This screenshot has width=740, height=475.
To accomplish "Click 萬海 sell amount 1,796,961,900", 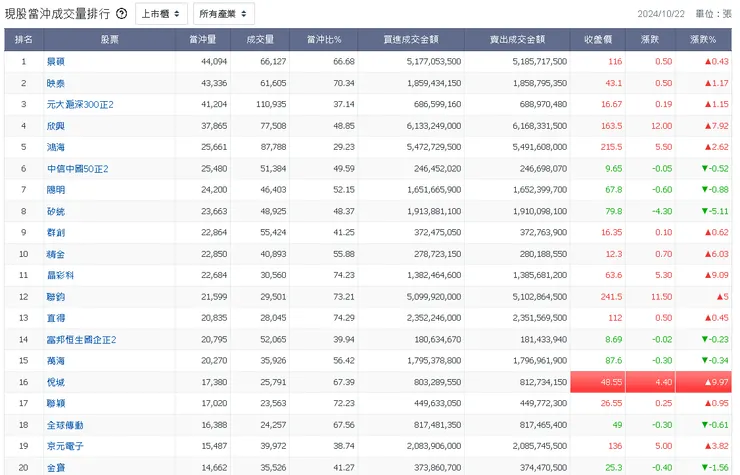I will point(539,361).
